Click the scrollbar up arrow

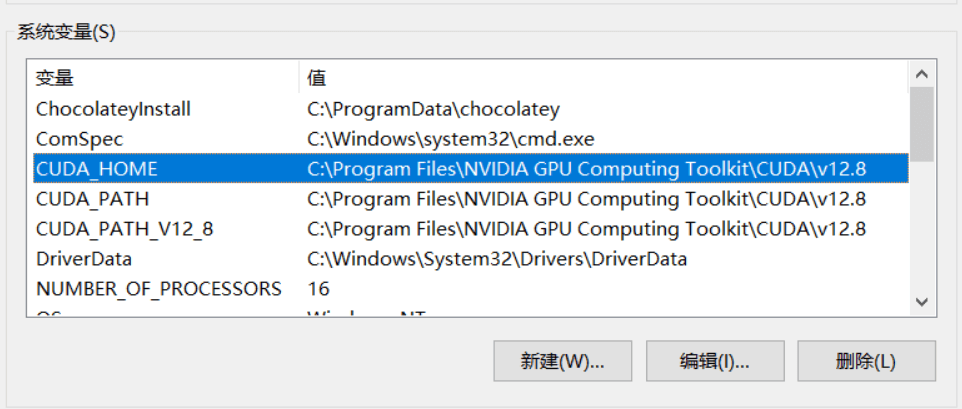[922, 74]
